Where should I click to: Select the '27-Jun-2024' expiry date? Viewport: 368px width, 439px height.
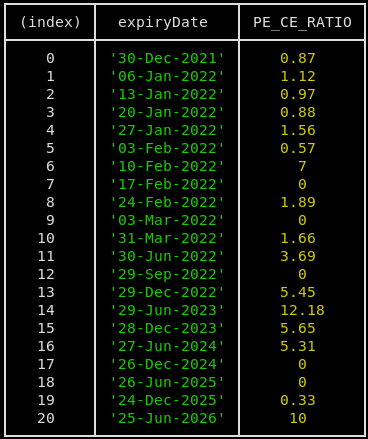(x=167, y=346)
